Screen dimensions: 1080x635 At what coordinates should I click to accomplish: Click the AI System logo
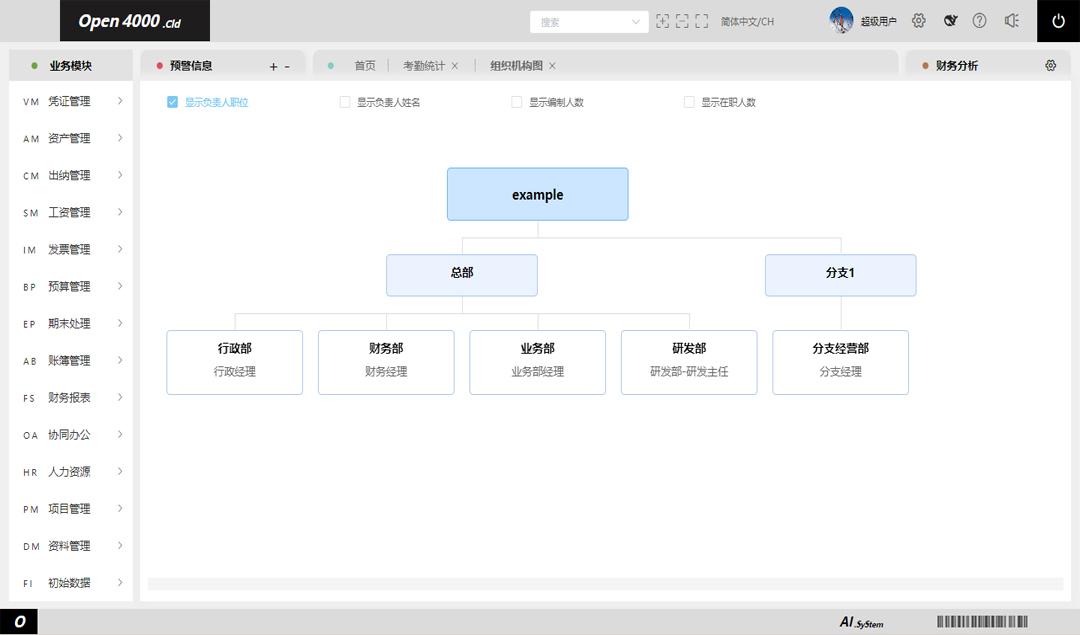[x=861, y=622]
